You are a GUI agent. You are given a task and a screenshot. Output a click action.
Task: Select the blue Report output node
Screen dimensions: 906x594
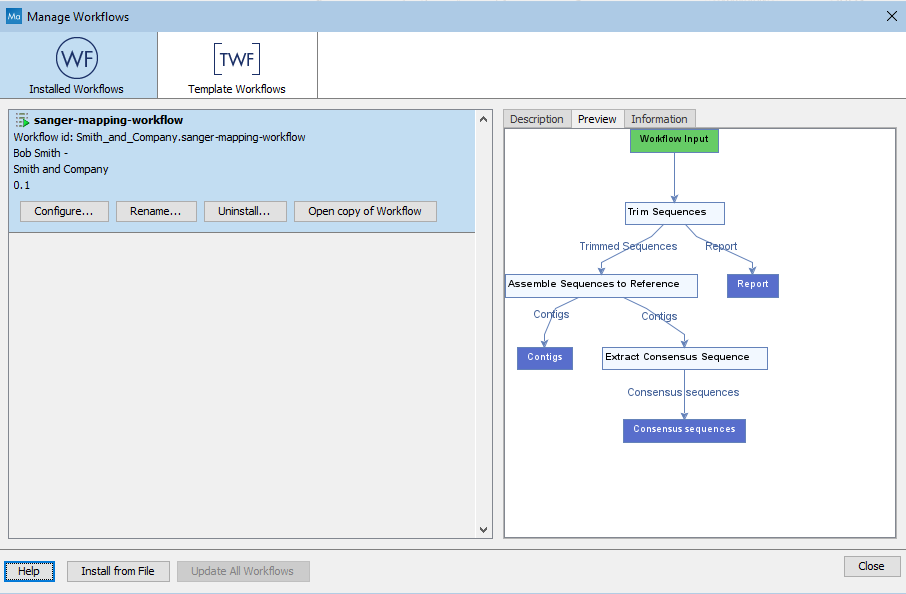(x=752, y=285)
